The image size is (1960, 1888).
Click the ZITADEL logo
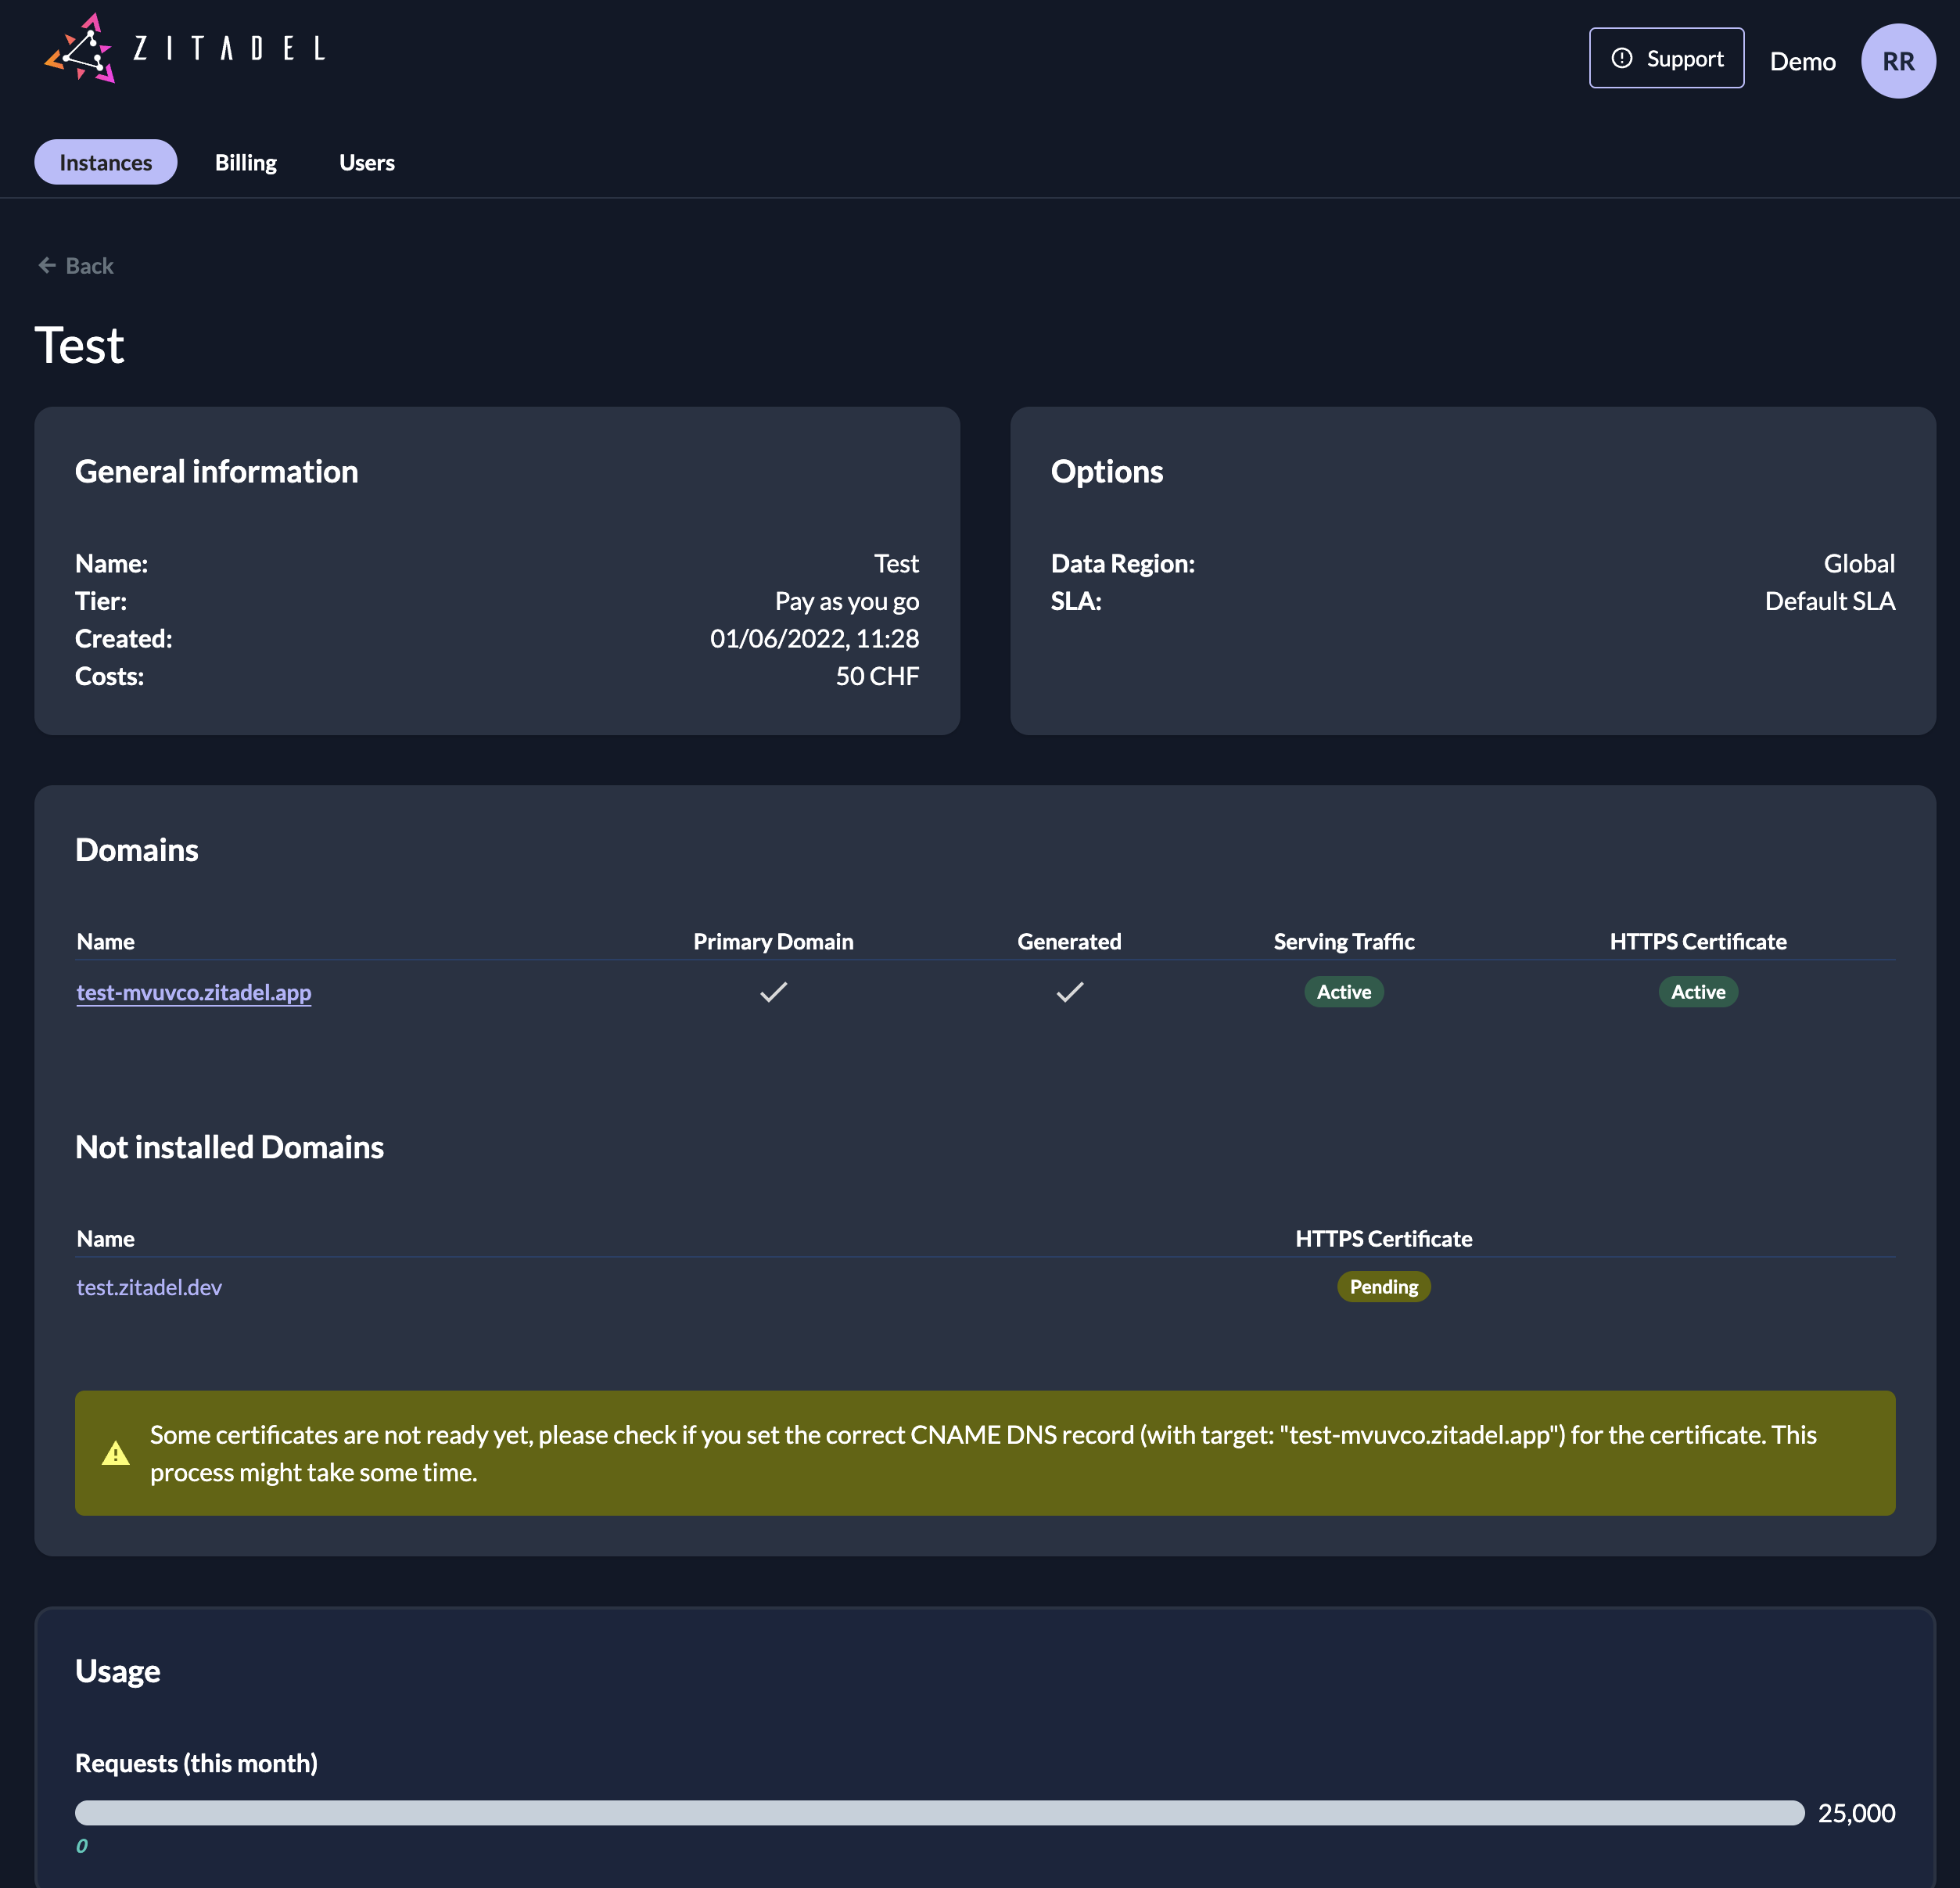[x=185, y=48]
